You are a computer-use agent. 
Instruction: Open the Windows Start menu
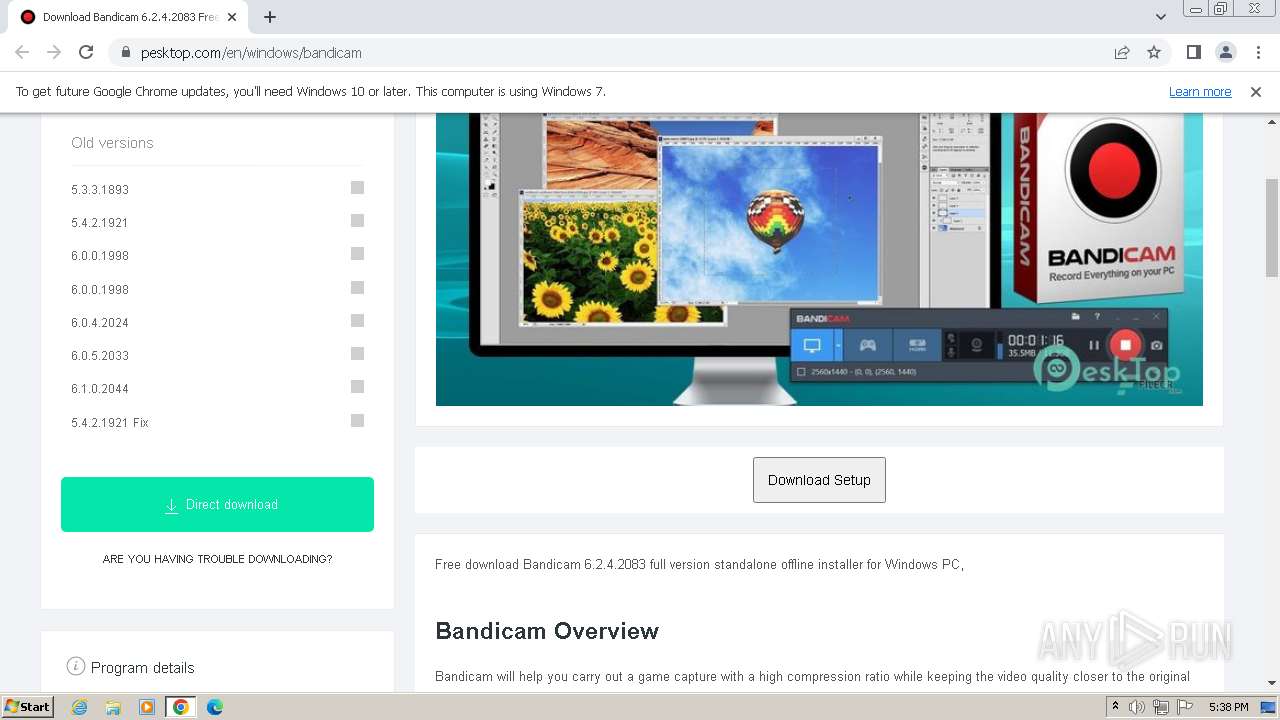click(27, 706)
